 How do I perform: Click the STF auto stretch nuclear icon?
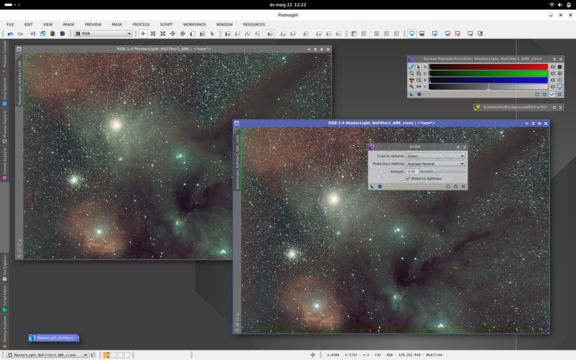tap(411, 80)
